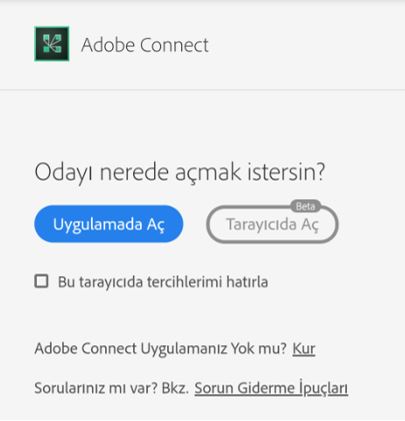Open the room with "Uygulamada Aç"
The height and width of the screenshot is (421, 405).
coord(109,224)
